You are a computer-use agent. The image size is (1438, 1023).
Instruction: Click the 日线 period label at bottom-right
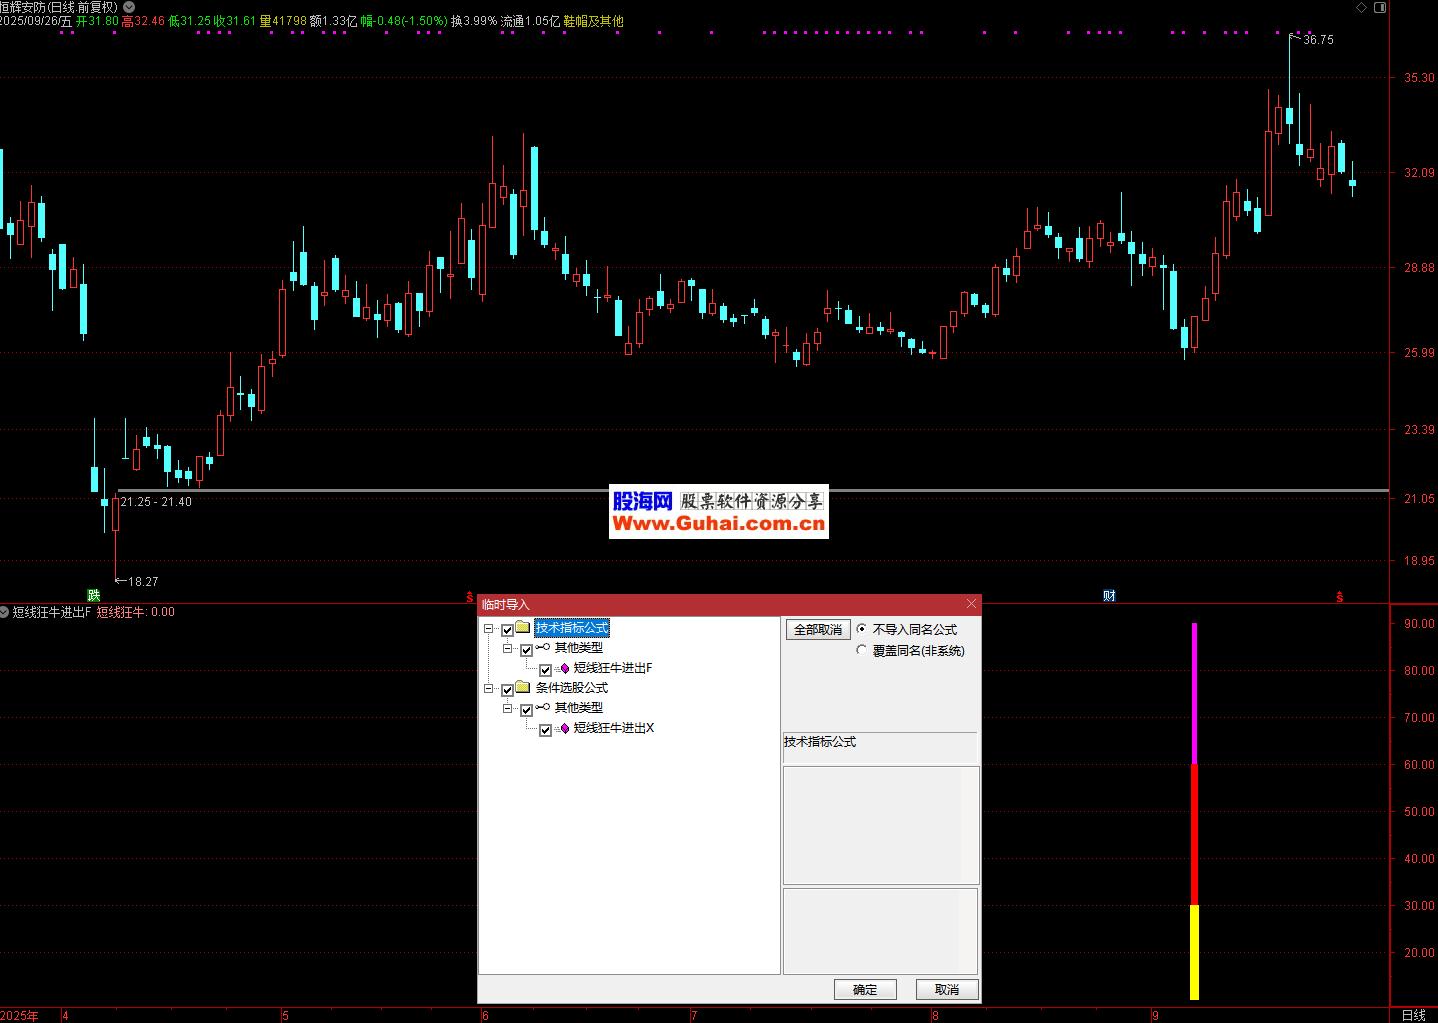(1413, 1015)
